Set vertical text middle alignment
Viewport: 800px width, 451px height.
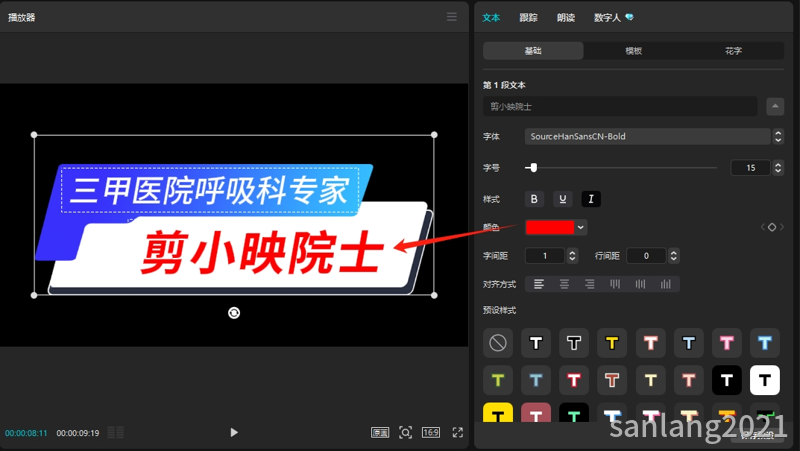[640, 284]
